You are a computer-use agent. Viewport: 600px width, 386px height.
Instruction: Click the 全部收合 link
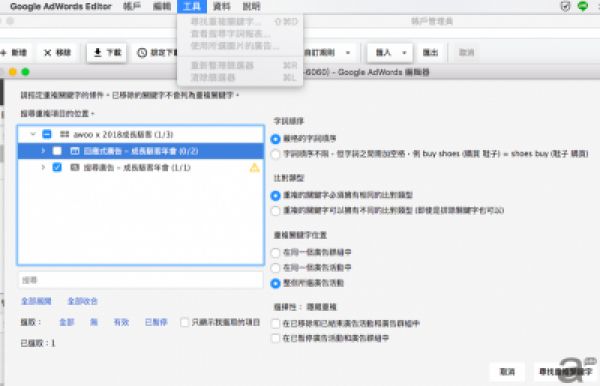click(x=83, y=301)
